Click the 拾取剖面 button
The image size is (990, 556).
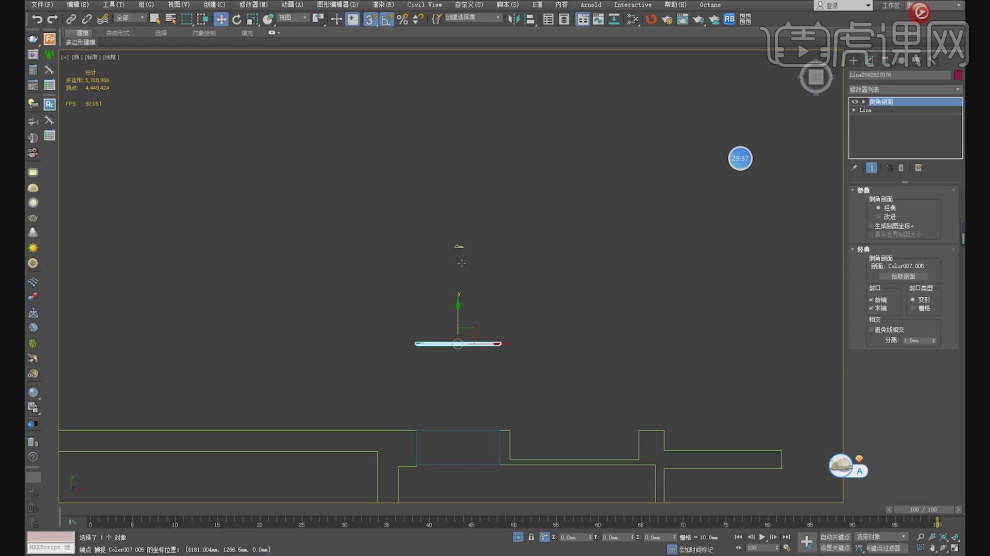(903, 276)
